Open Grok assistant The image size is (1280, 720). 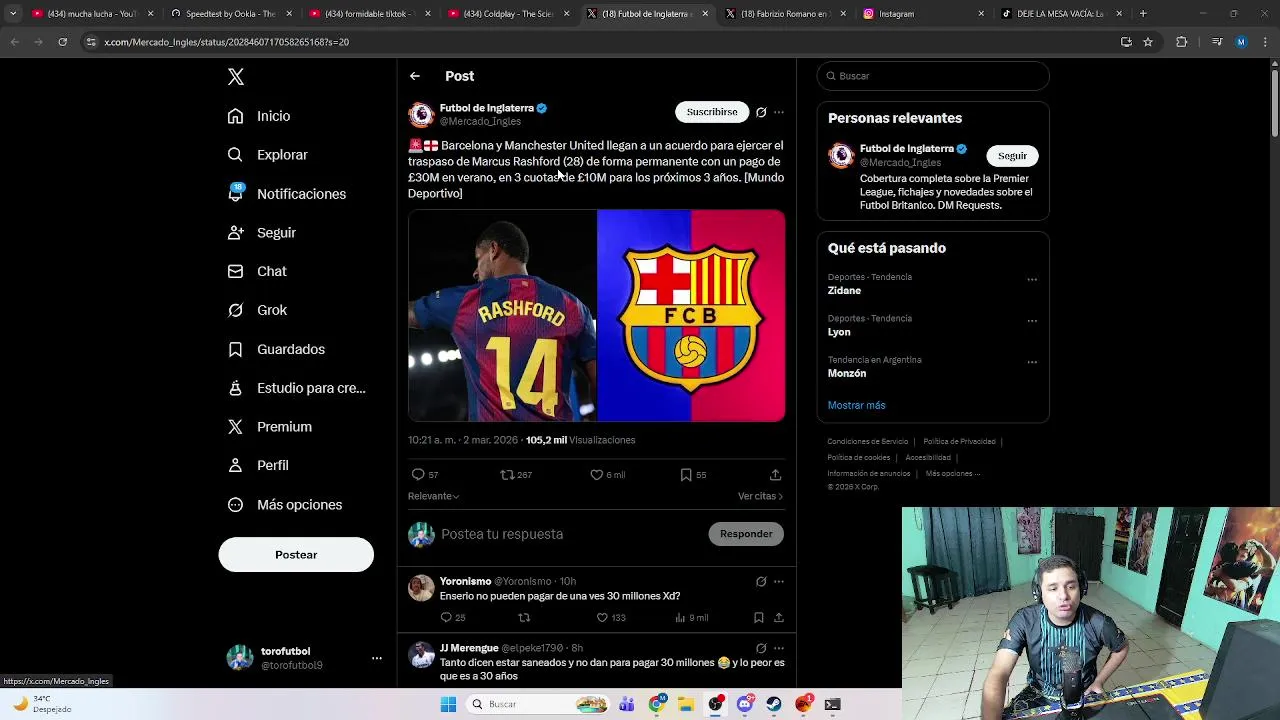tap(257, 310)
